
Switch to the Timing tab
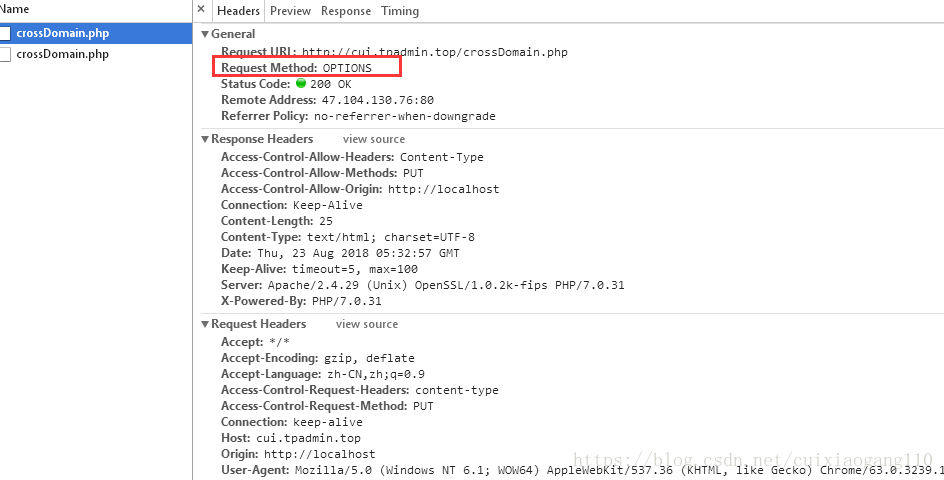400,11
